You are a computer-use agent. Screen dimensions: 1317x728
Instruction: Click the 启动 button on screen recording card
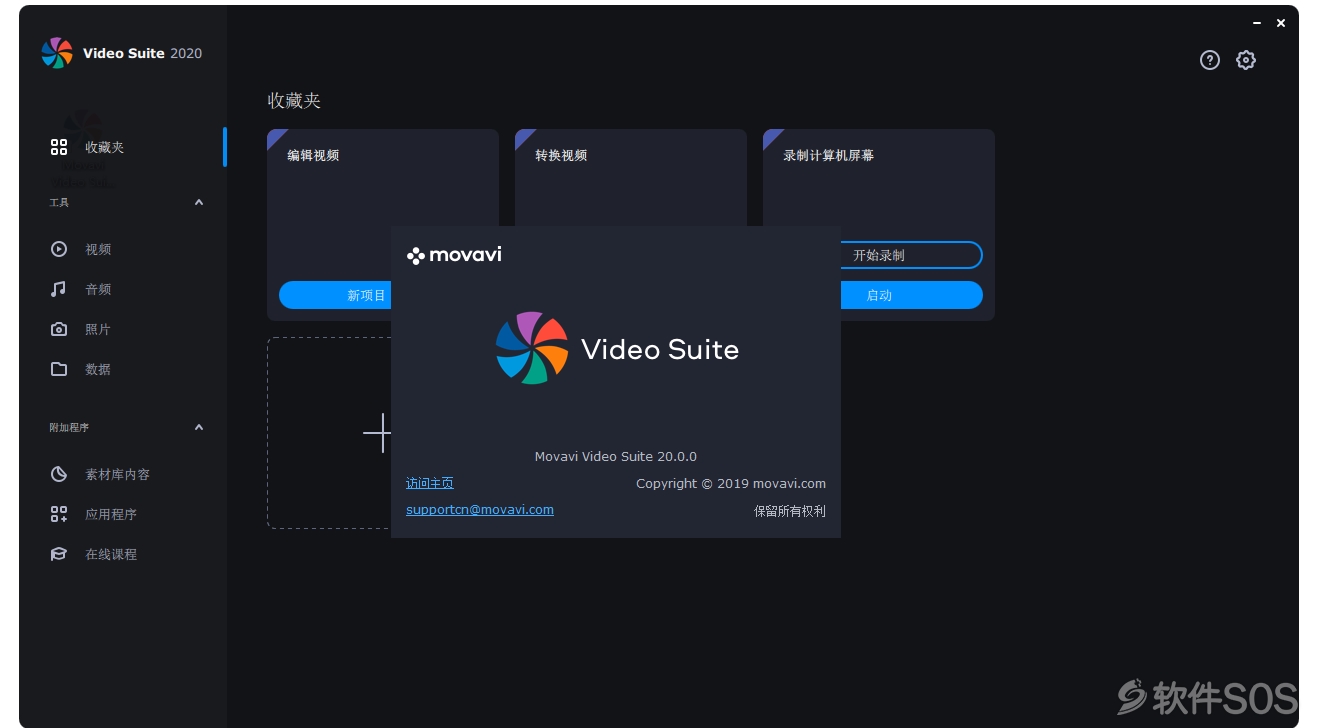point(910,295)
